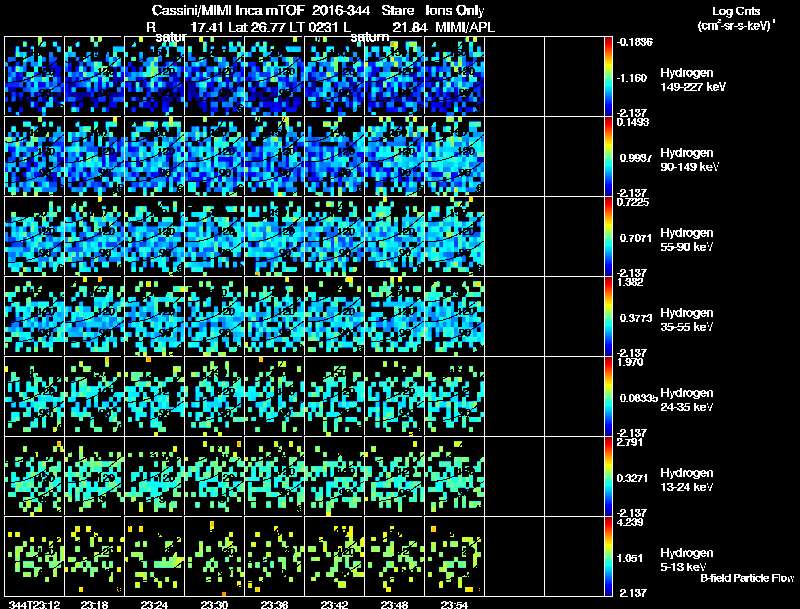800x609 pixels.
Task: Click the 0.3773 color scale value
Action: (x=636, y=318)
